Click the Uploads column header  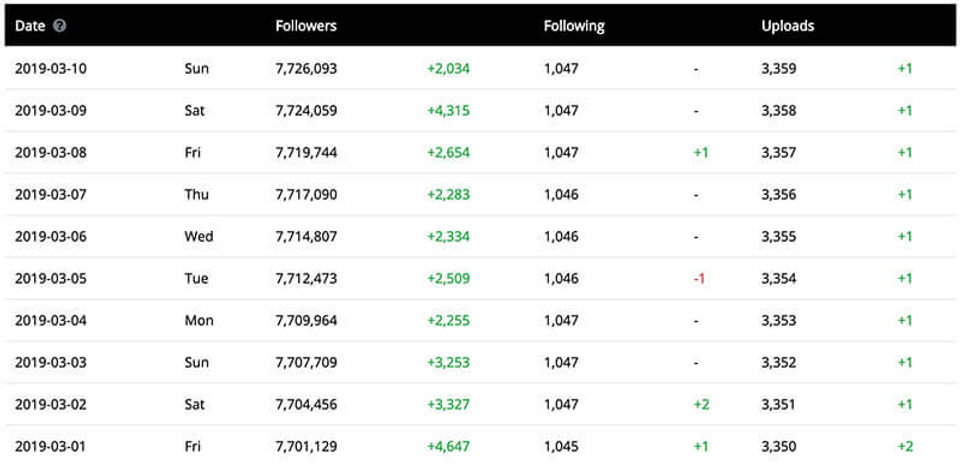click(788, 26)
